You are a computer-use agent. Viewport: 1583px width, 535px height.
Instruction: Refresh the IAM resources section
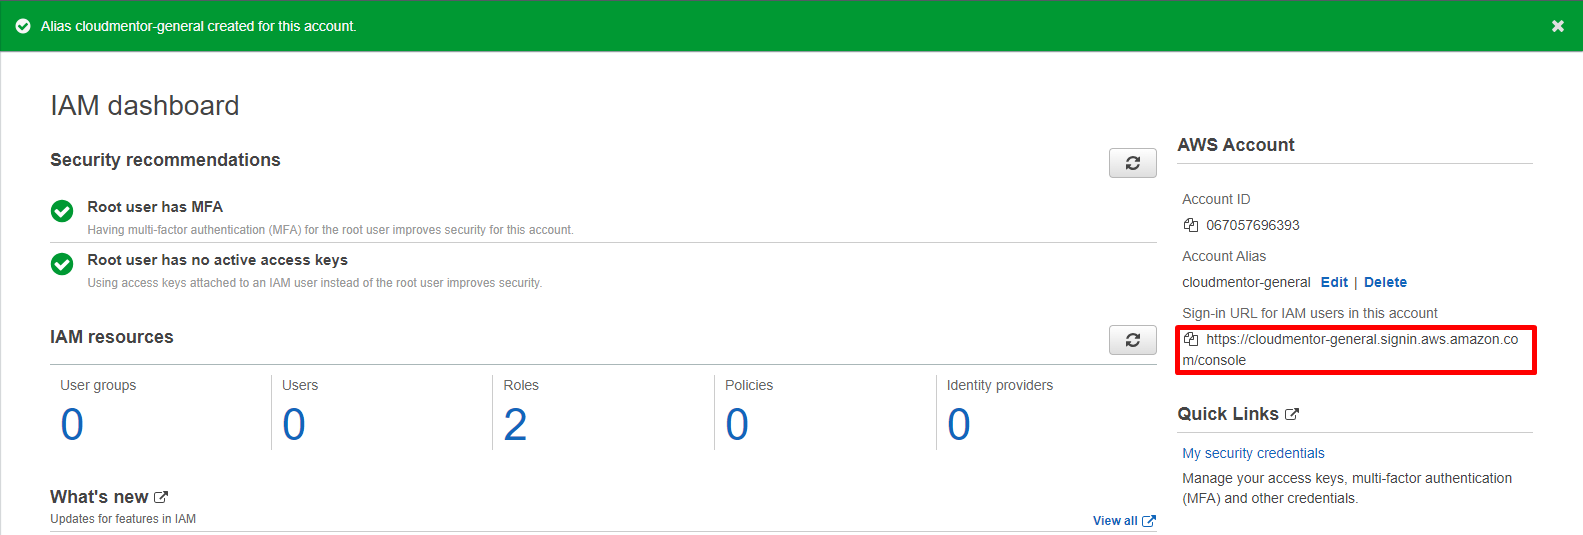[1132, 340]
